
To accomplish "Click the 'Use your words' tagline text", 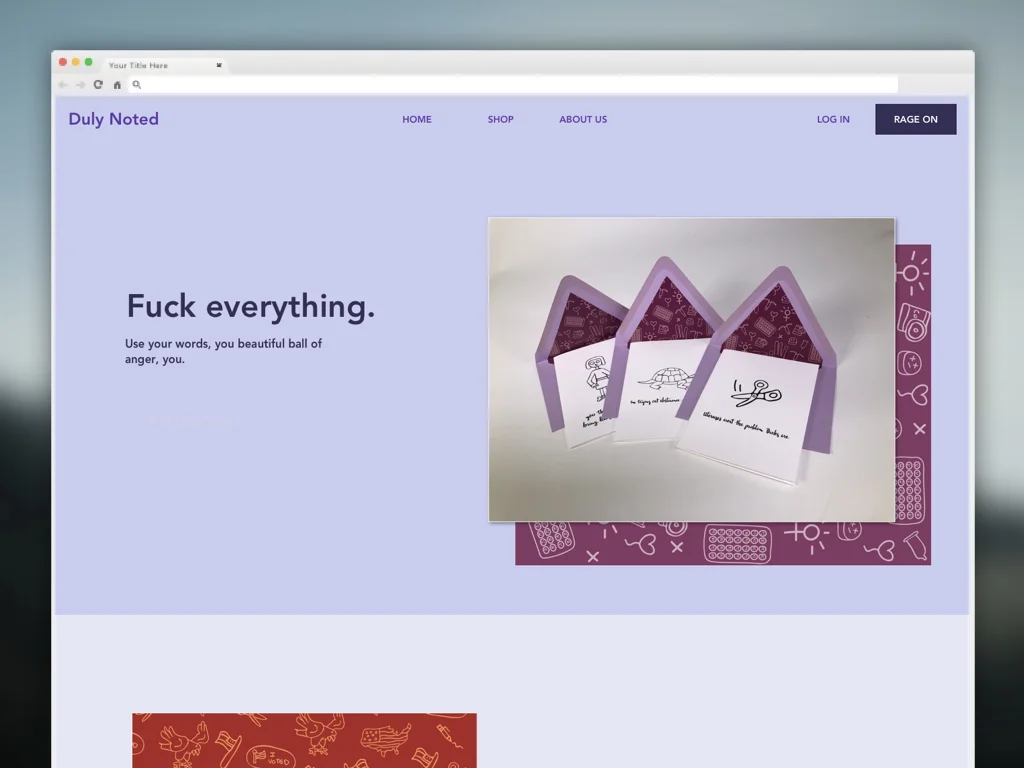I will coord(223,351).
